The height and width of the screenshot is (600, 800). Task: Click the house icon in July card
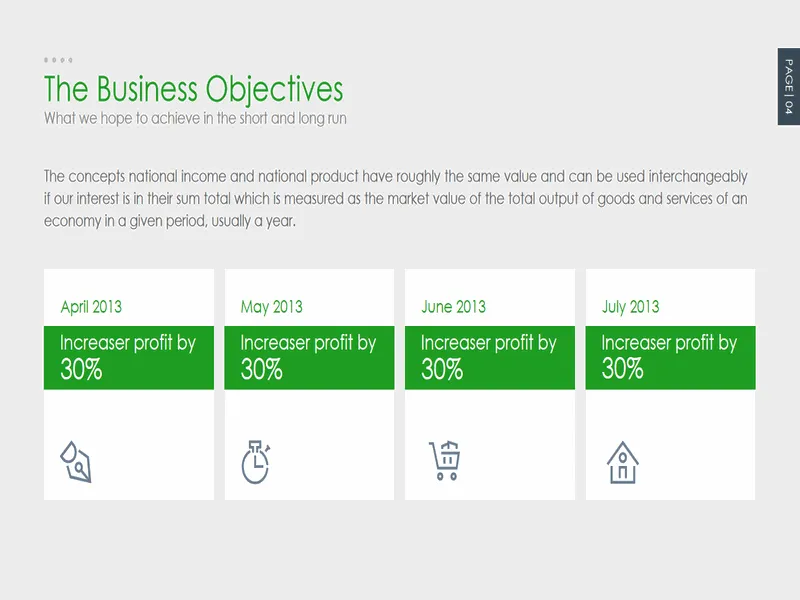(622, 462)
